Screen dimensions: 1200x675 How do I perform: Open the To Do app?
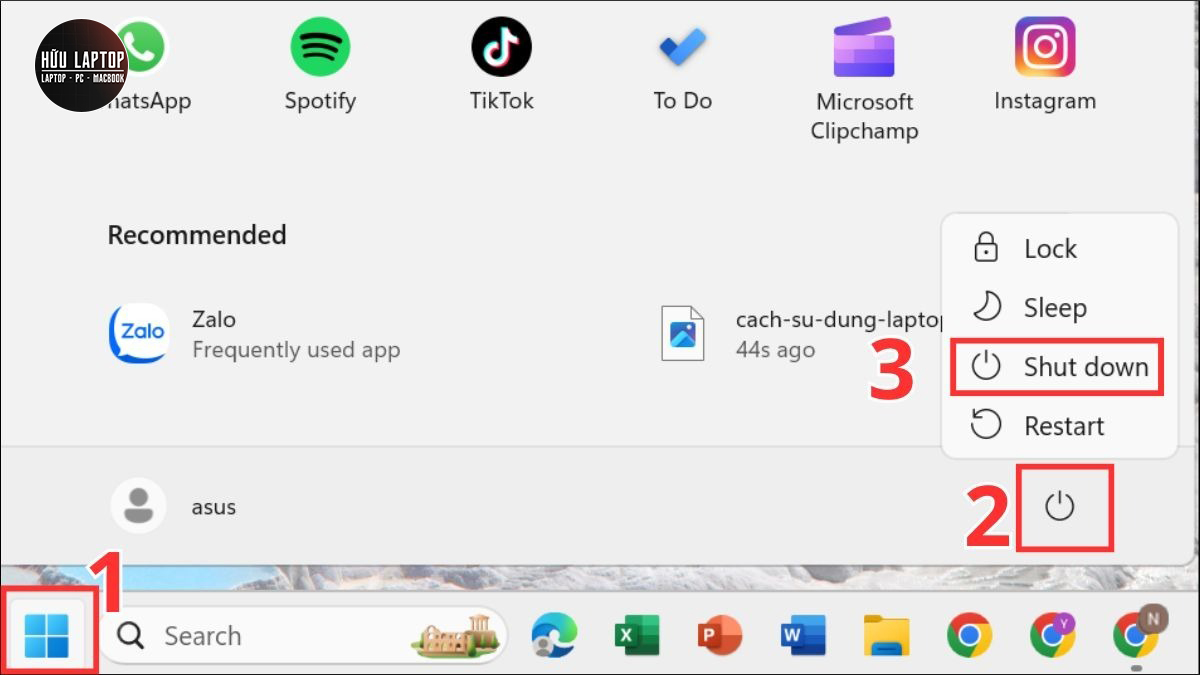coord(682,64)
